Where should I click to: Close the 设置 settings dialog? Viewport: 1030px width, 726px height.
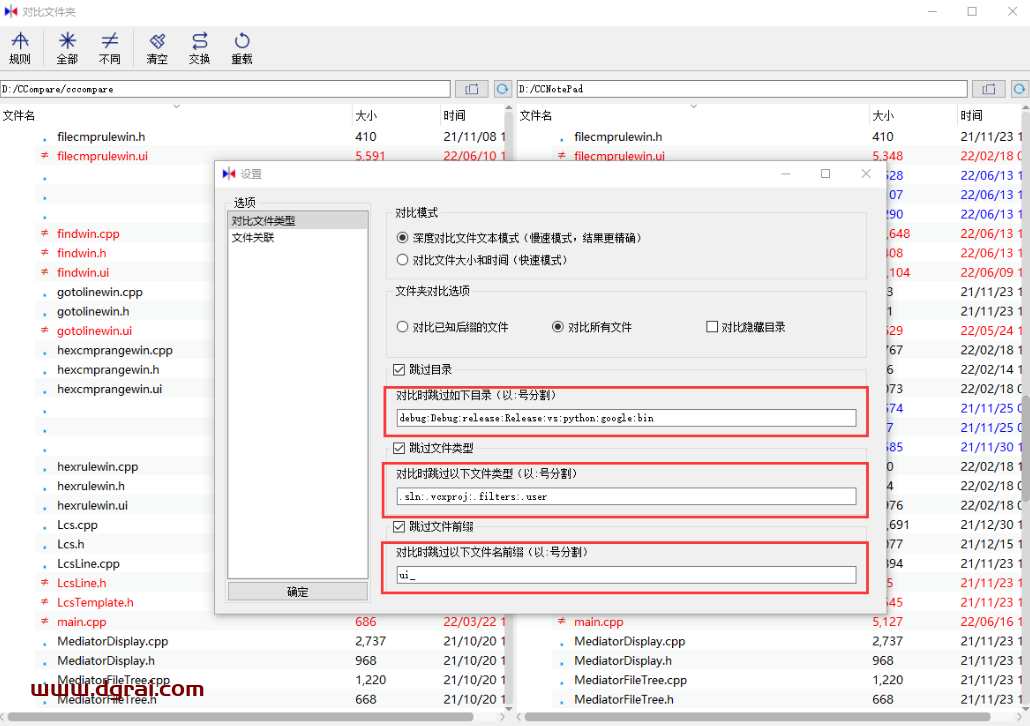click(x=866, y=173)
